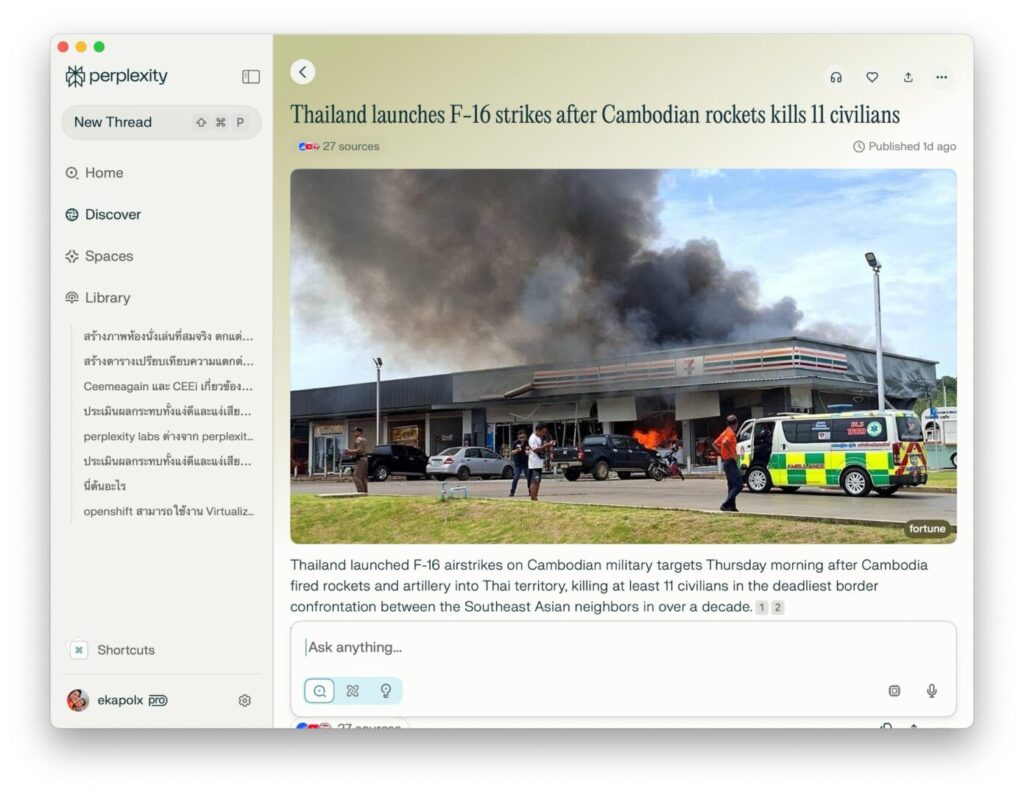Go back using the arrow button

[x=302, y=73]
